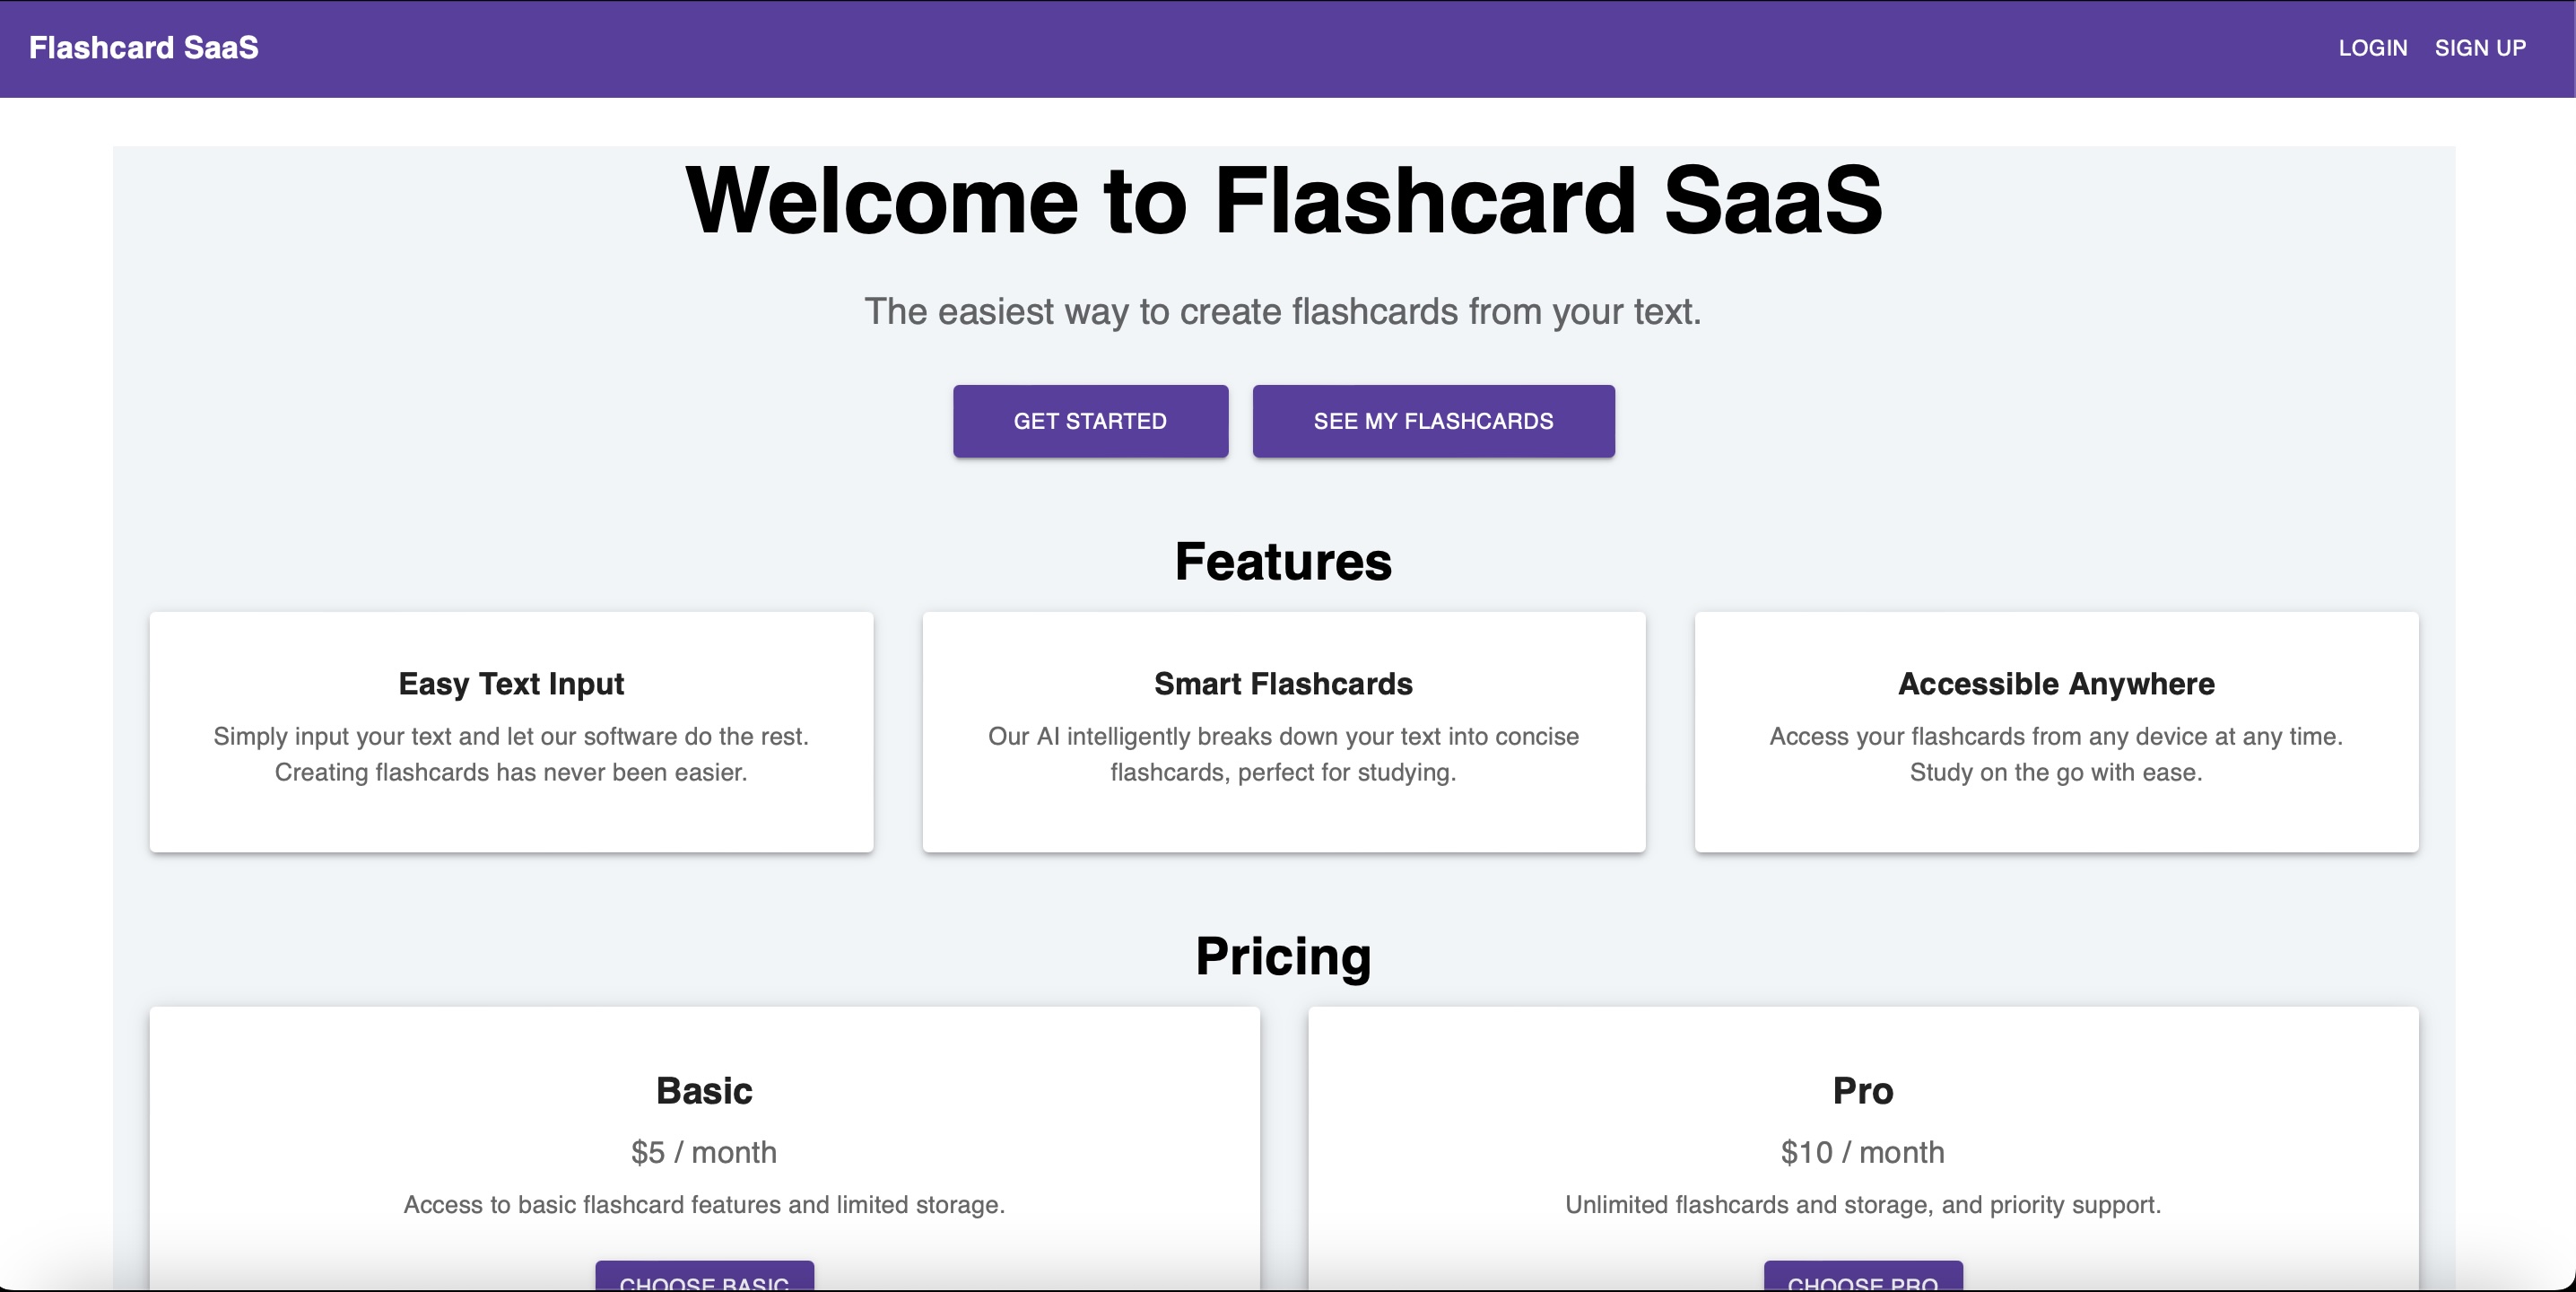Select the Accessible Anywhere feature card
The width and height of the screenshot is (2576, 1292).
click(2056, 732)
